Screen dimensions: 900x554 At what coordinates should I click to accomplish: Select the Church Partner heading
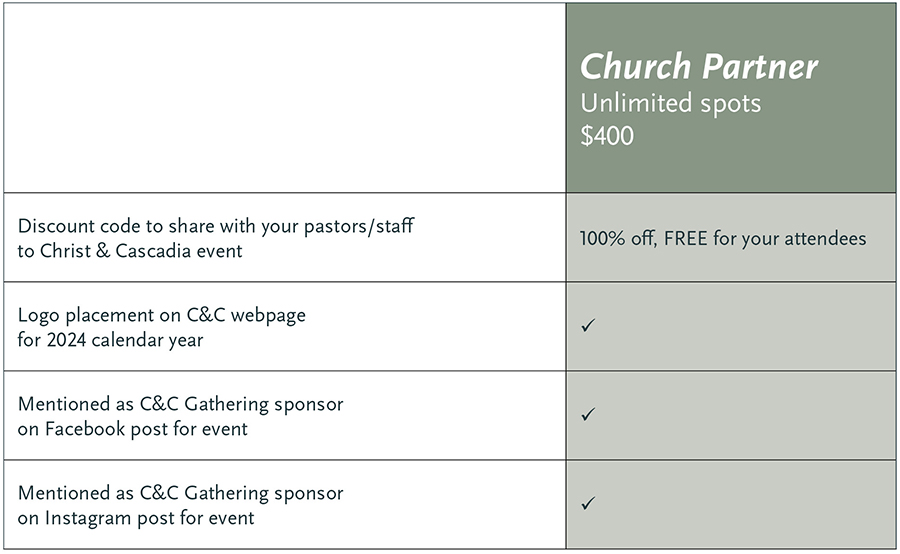click(x=699, y=67)
